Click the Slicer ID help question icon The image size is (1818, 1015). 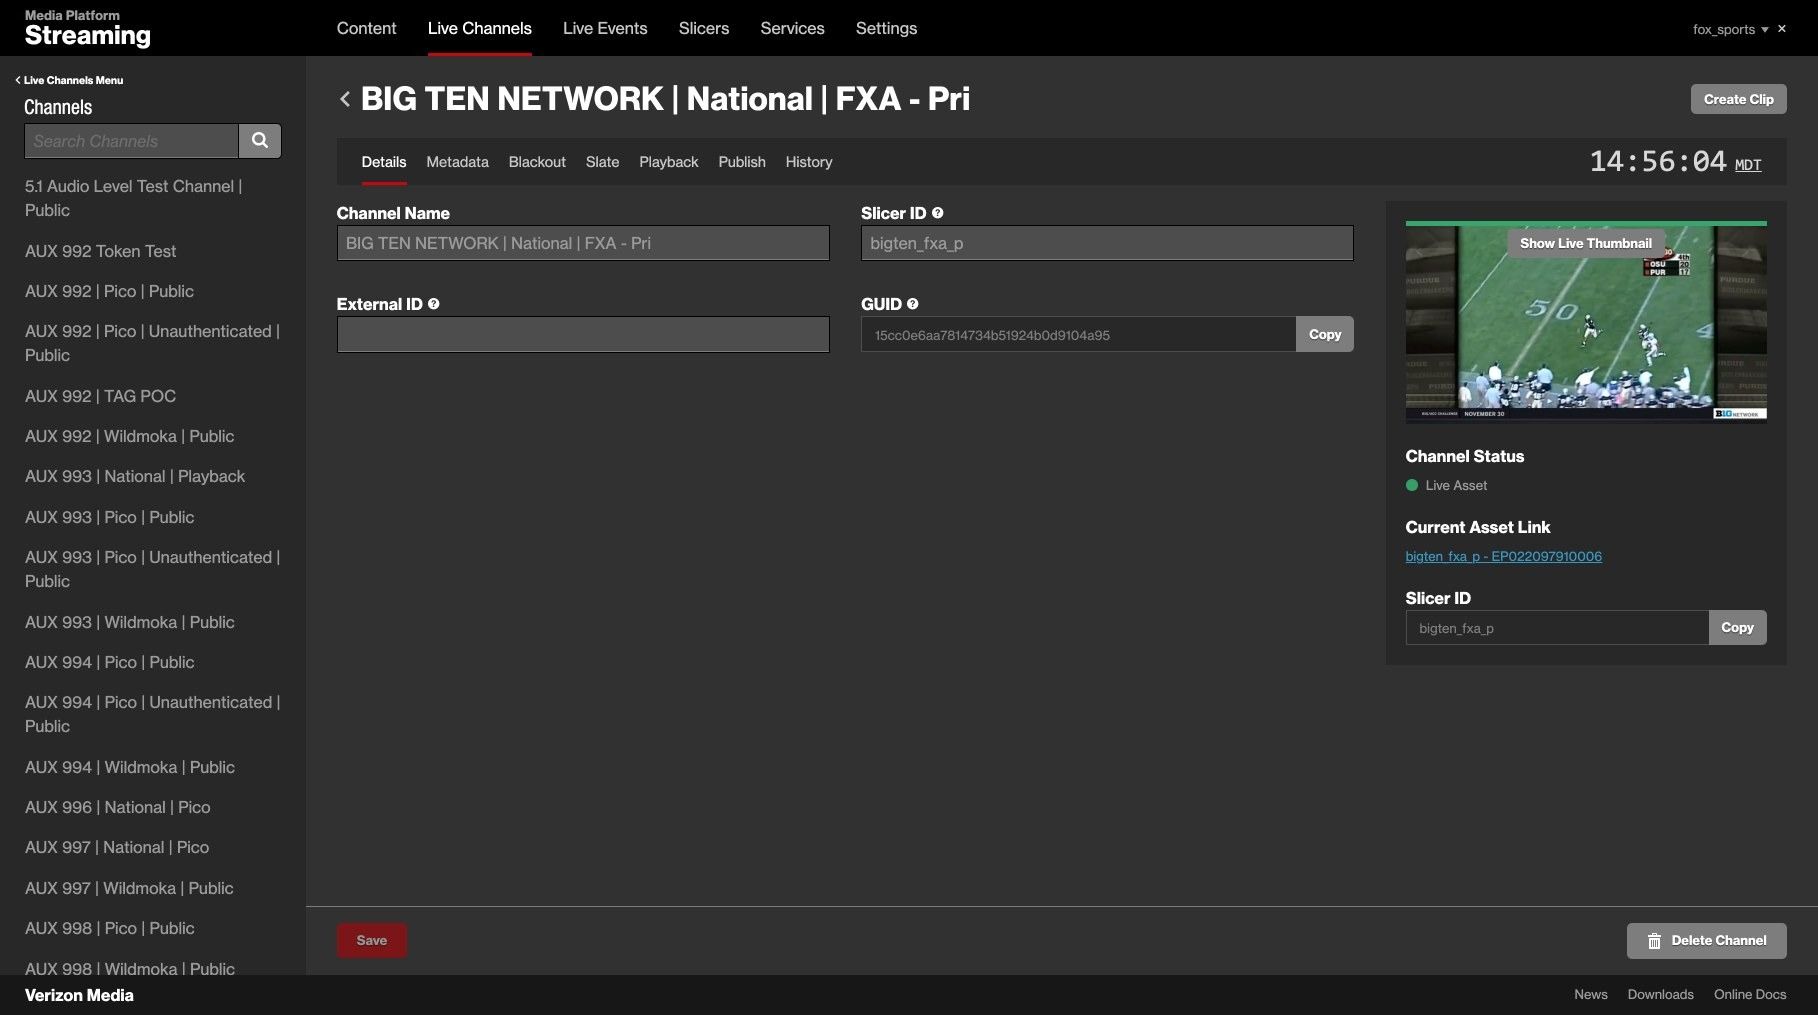tap(937, 213)
